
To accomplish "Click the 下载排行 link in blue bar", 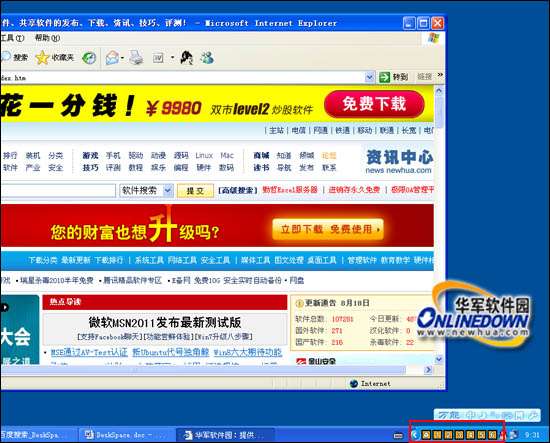I will click(109, 260).
